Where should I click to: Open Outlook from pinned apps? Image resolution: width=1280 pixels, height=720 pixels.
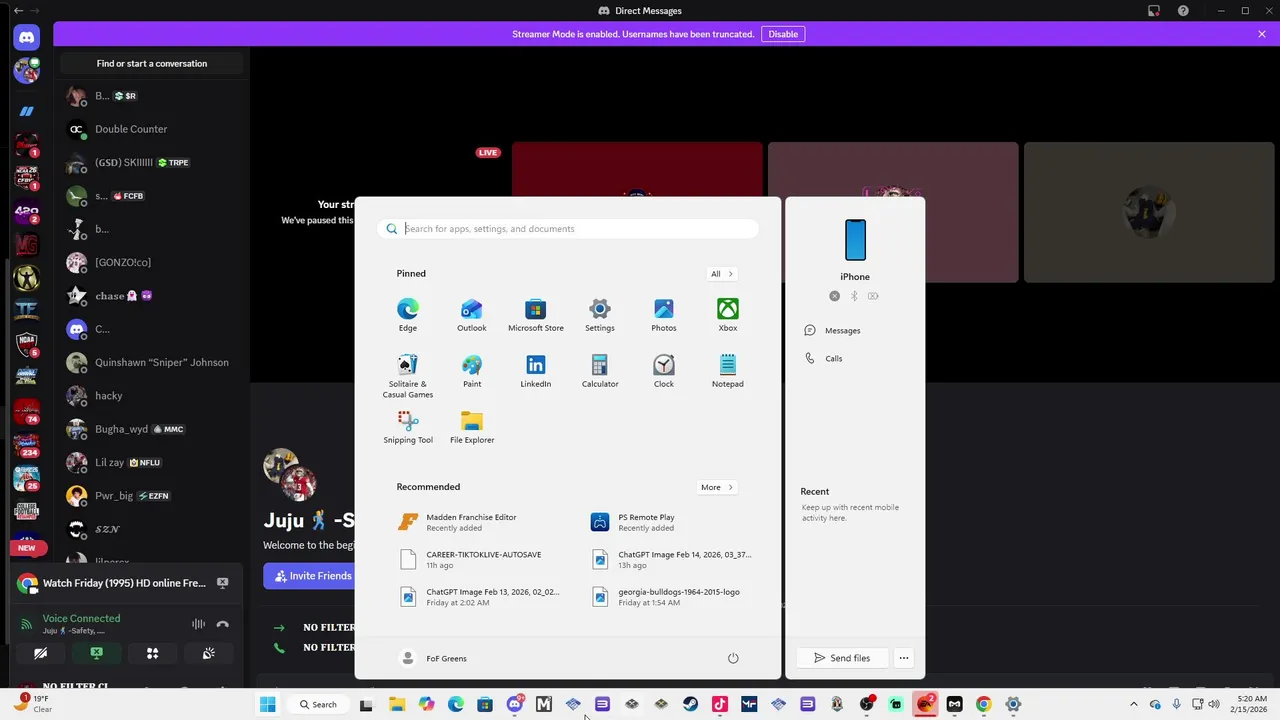tap(472, 314)
